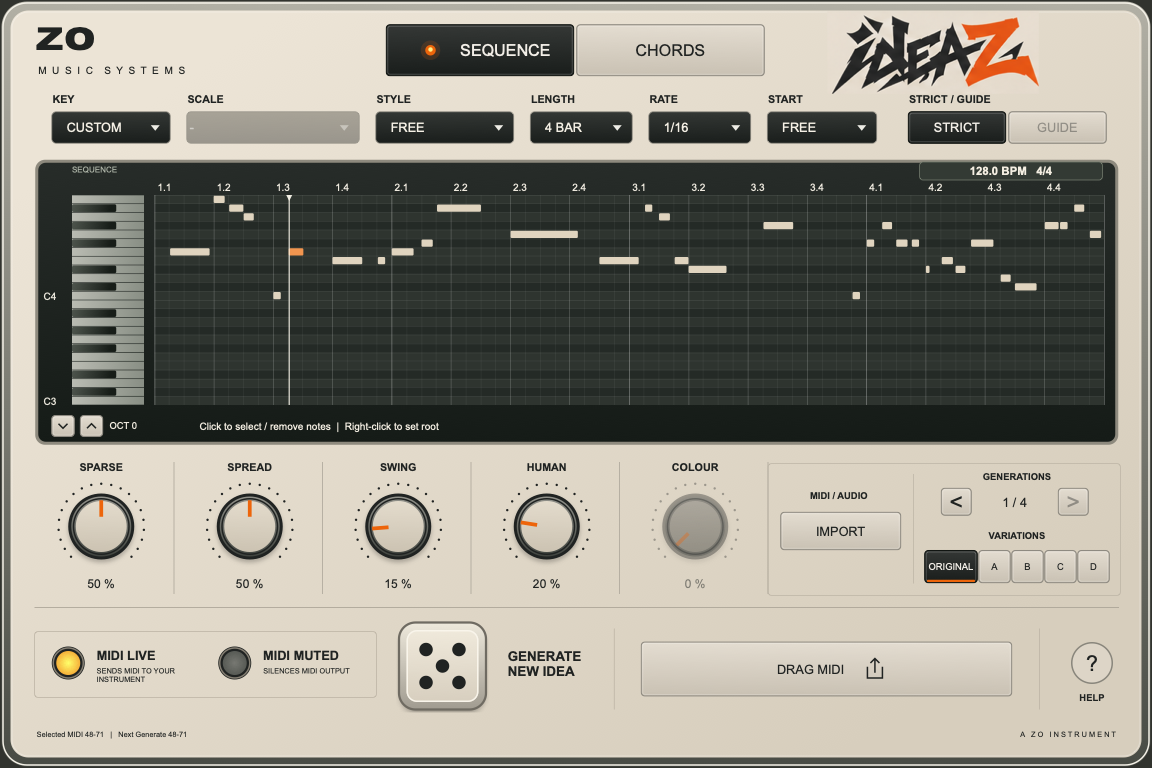Switch to the SEQUENCE tab
The height and width of the screenshot is (768, 1152).
coord(480,50)
